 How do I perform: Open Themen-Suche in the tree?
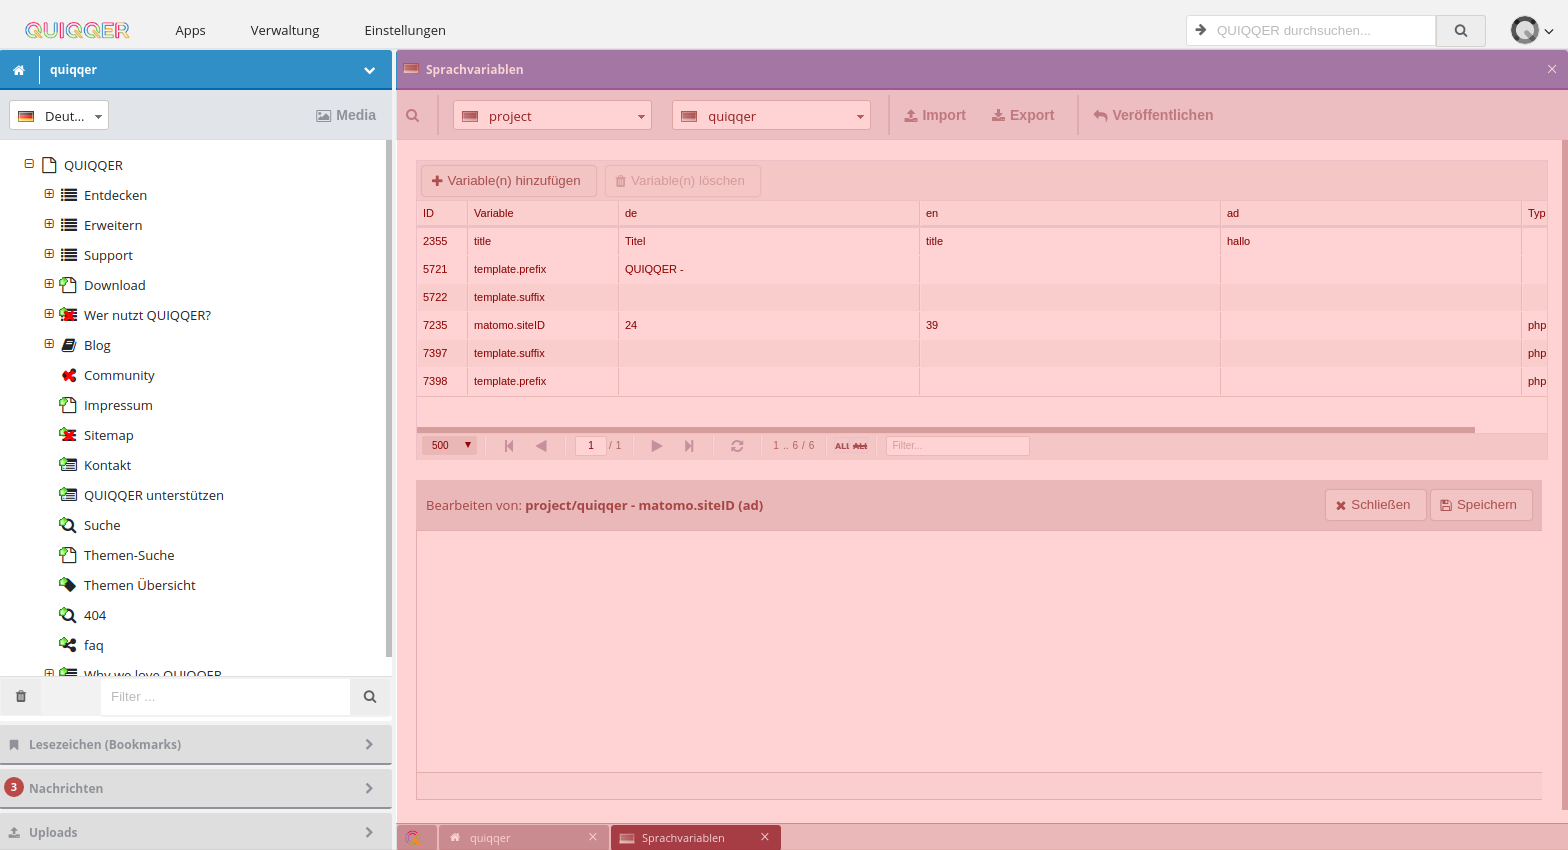coord(129,555)
